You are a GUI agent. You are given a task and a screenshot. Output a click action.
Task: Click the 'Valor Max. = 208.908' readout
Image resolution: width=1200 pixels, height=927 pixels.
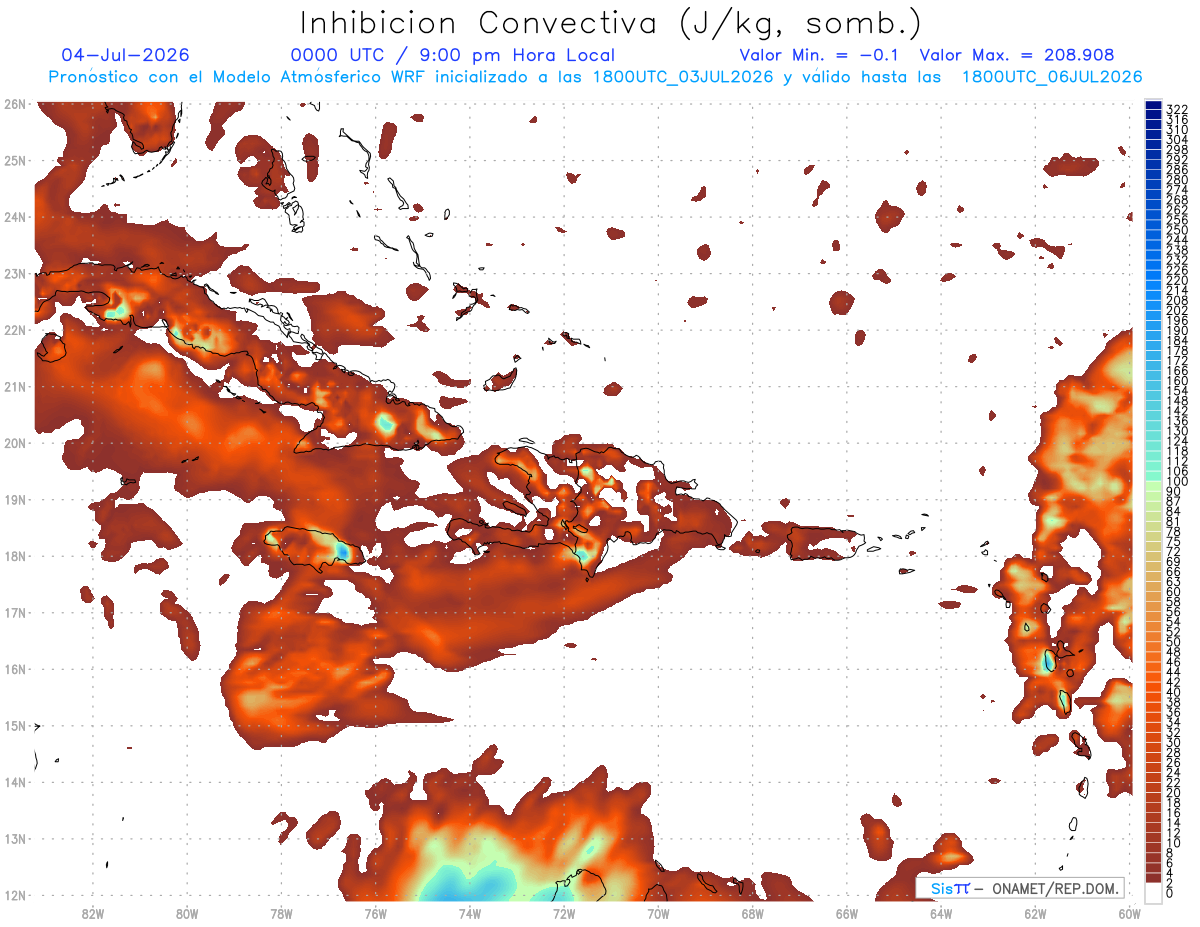click(x=1017, y=55)
